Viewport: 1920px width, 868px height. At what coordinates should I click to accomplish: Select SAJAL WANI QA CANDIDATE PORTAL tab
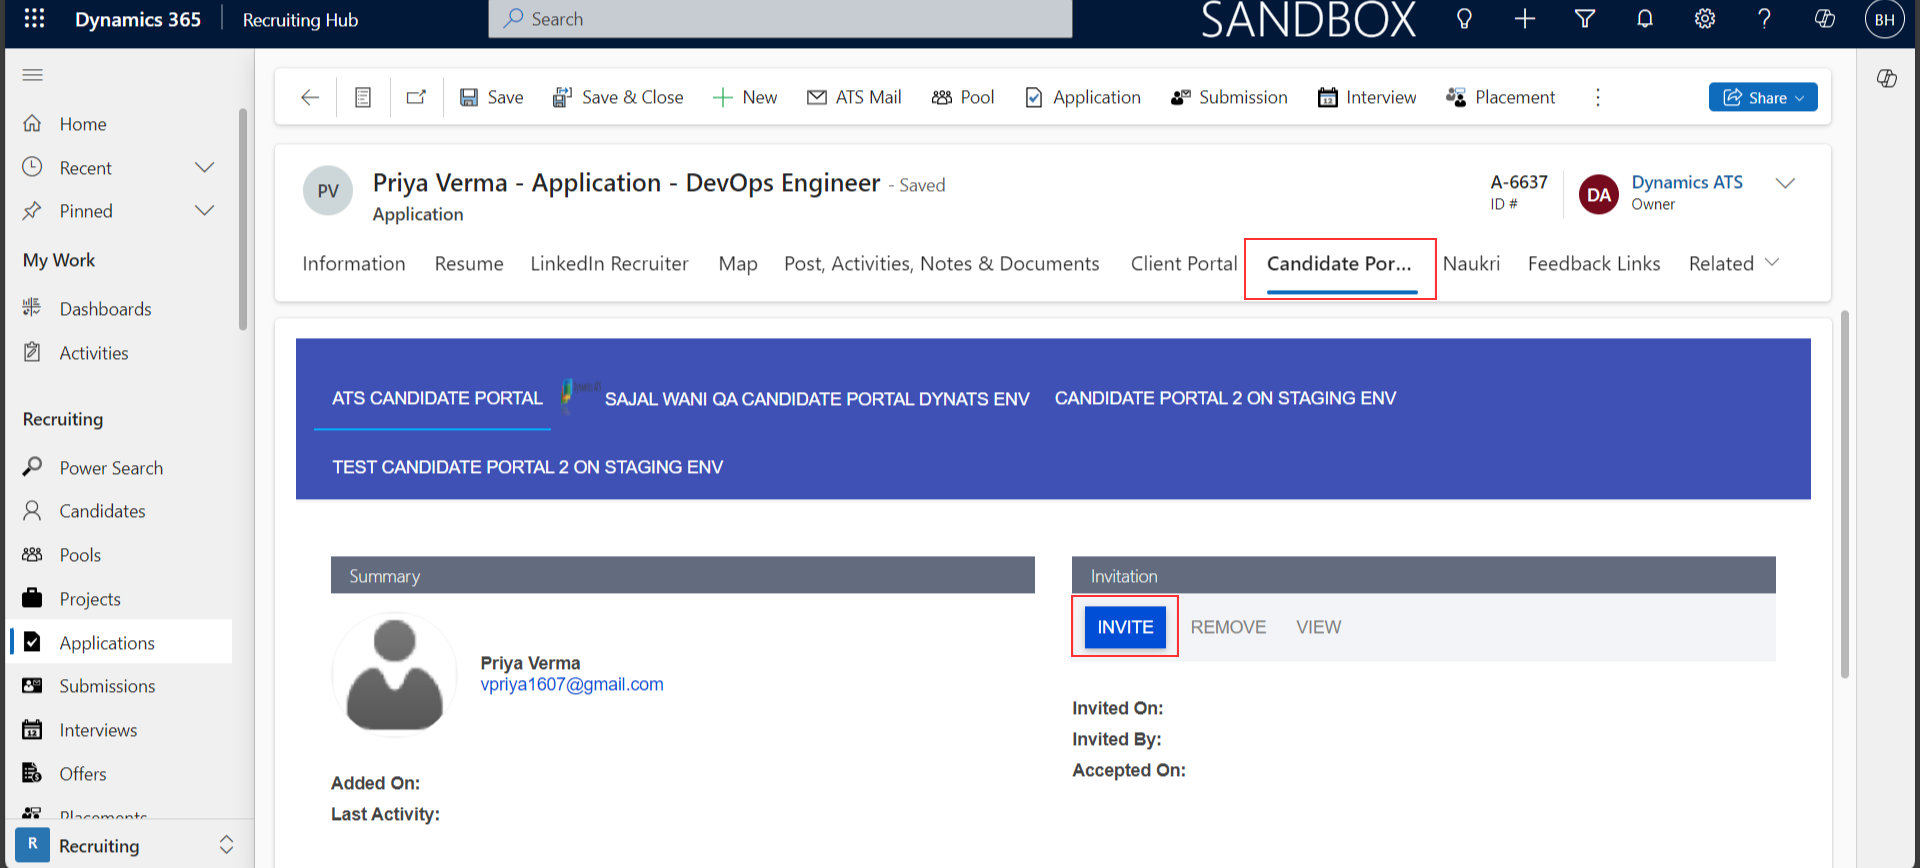coord(817,399)
